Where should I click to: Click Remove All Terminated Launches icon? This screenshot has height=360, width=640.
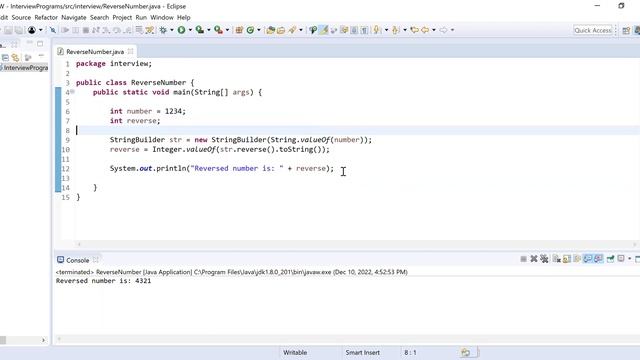pos(544,259)
